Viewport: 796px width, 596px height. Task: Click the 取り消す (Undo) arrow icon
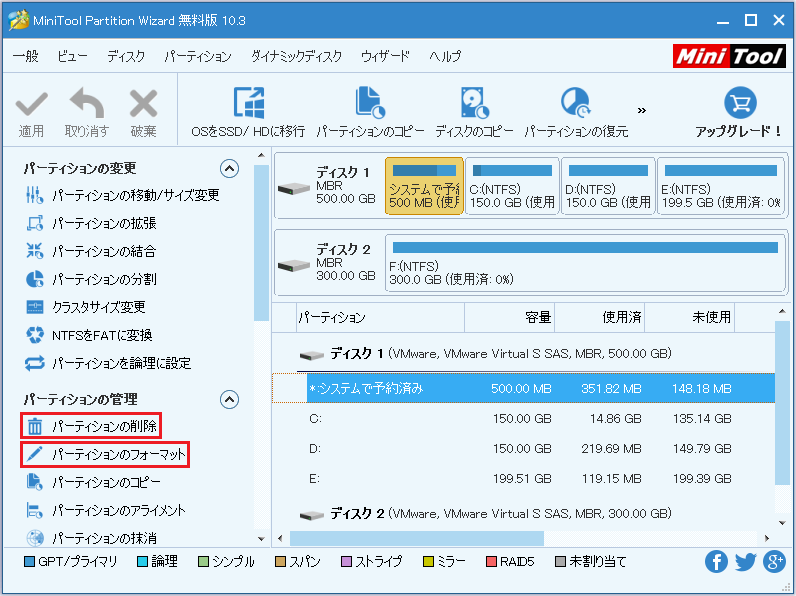click(x=87, y=103)
